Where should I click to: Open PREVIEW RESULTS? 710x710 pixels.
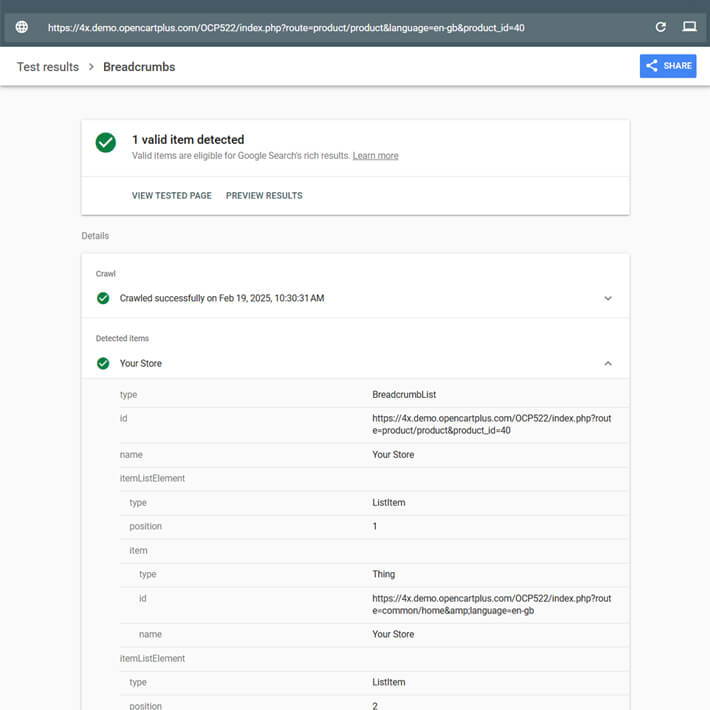(x=264, y=196)
